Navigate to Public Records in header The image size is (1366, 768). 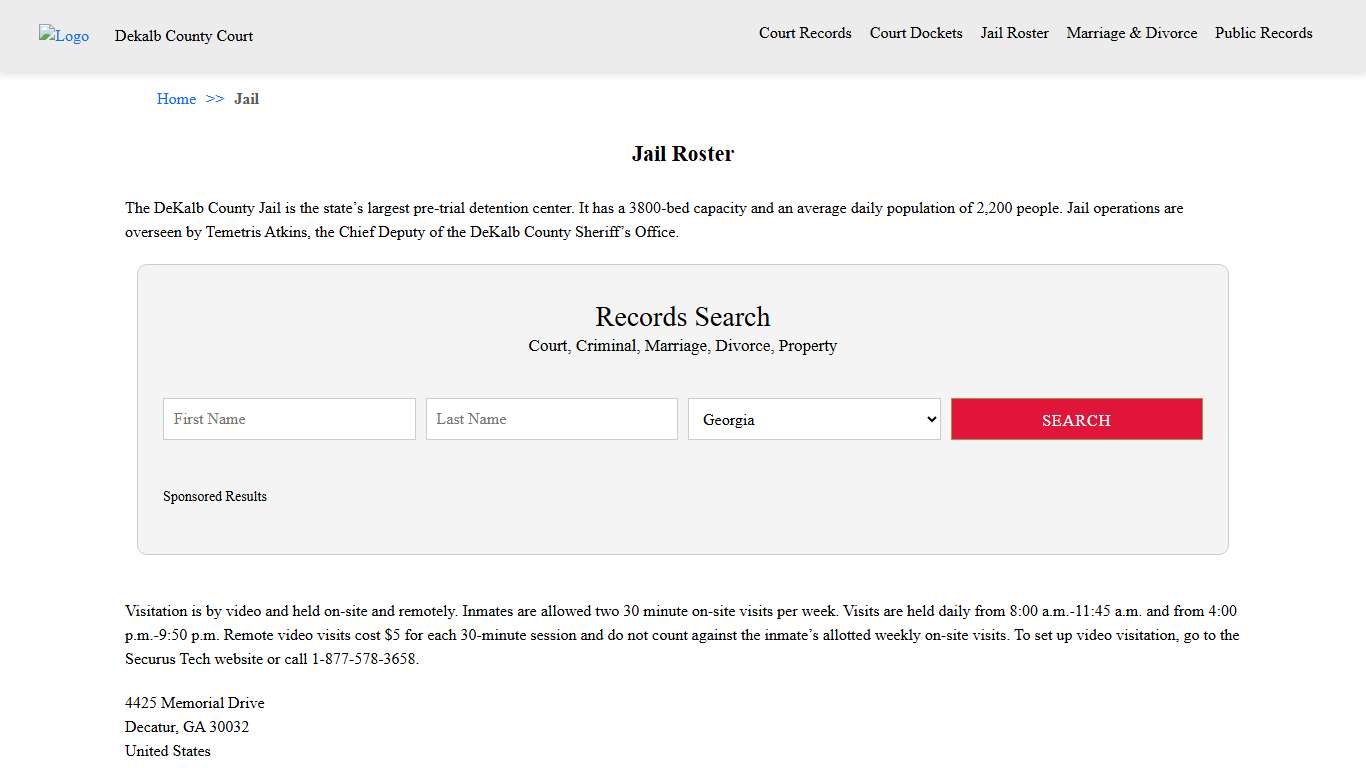click(1263, 33)
